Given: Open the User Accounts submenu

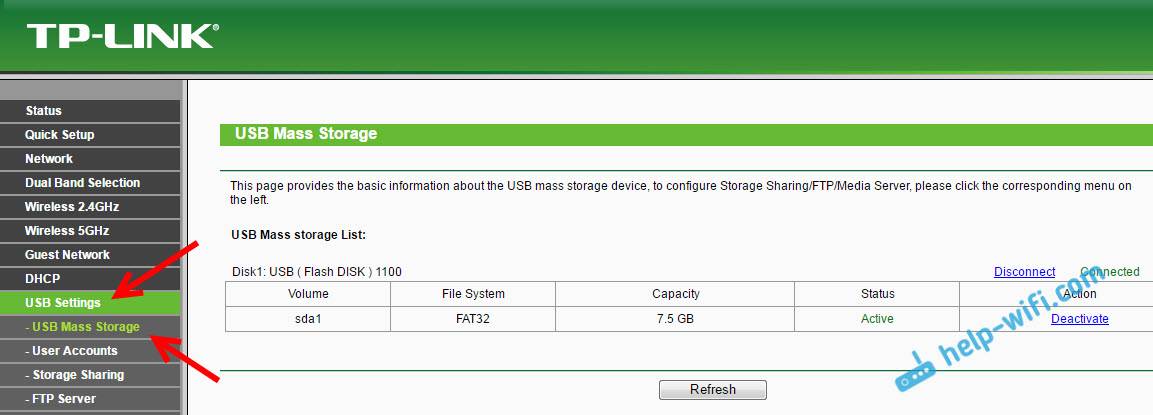Looking at the screenshot, I should [74, 351].
